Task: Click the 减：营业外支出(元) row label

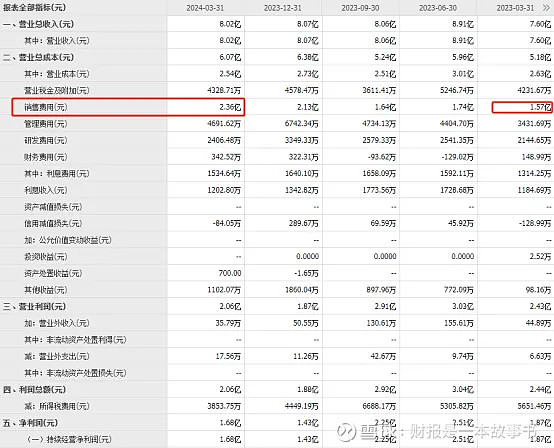Action: (57, 356)
